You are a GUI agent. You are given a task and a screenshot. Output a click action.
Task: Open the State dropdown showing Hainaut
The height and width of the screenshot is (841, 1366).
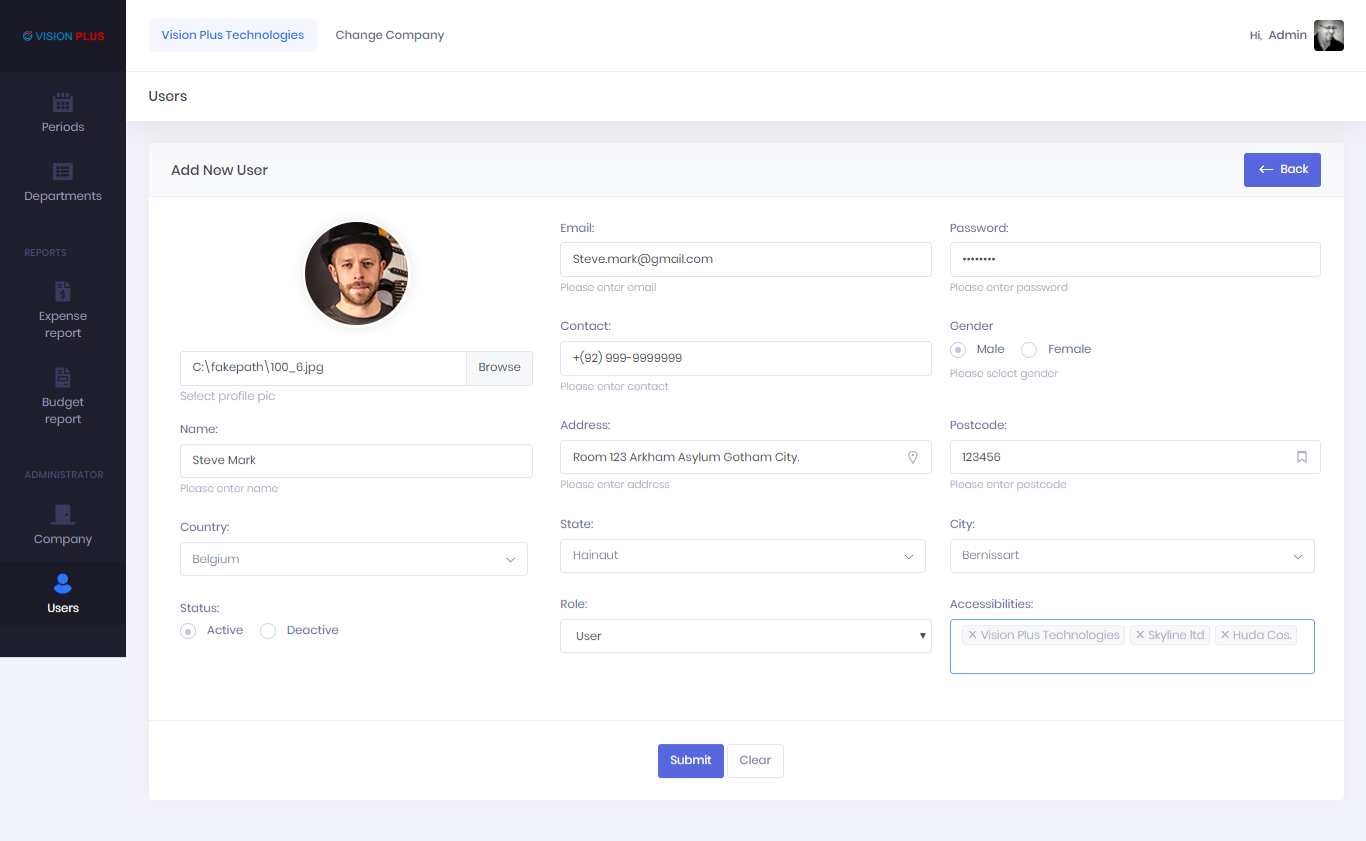coord(742,556)
